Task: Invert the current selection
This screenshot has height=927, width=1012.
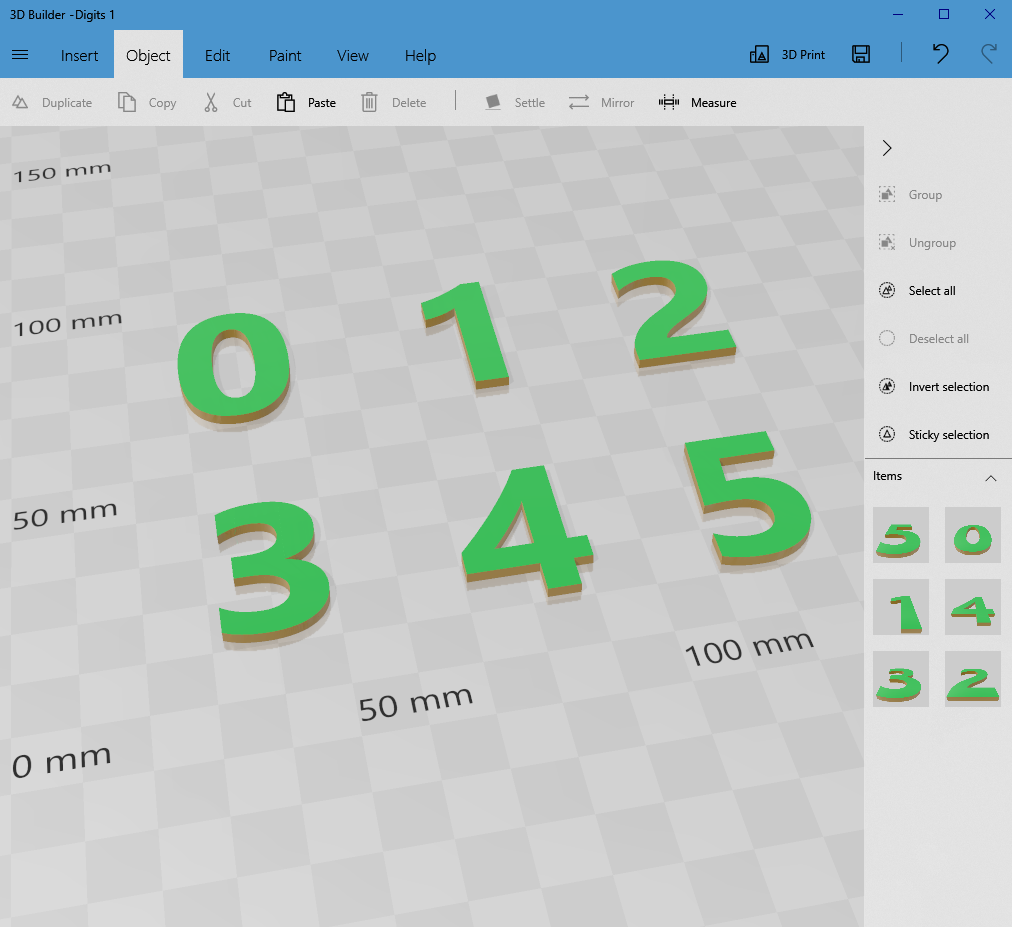Action: pyautogui.click(x=936, y=386)
